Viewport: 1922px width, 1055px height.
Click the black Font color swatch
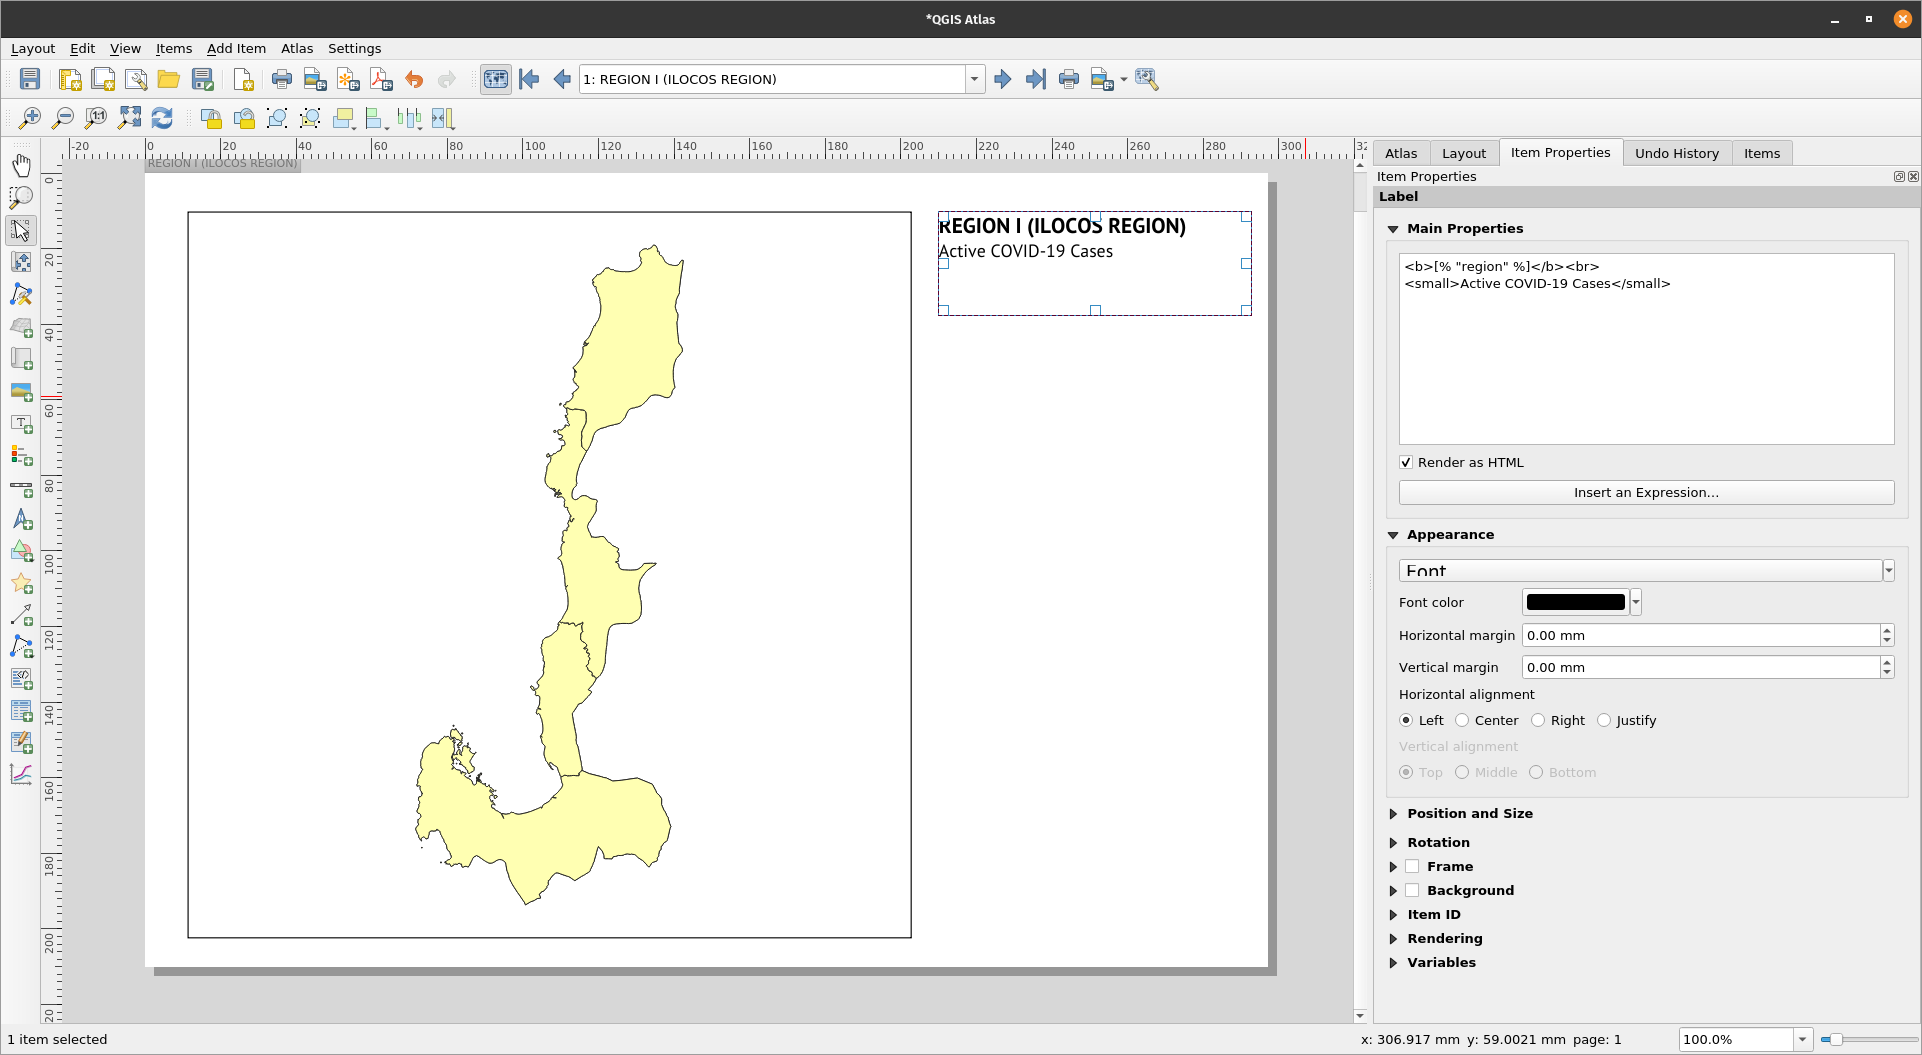click(1575, 602)
